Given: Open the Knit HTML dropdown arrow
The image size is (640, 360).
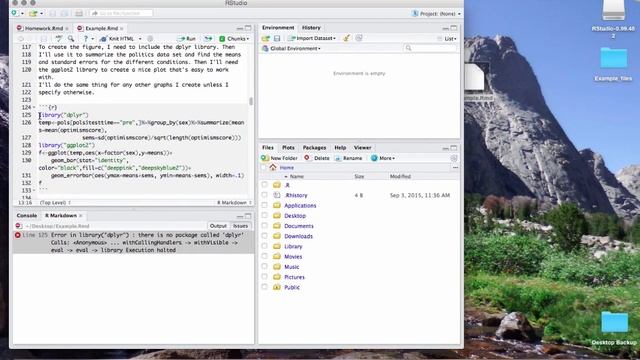Looking at the screenshot, I should 140,39.
